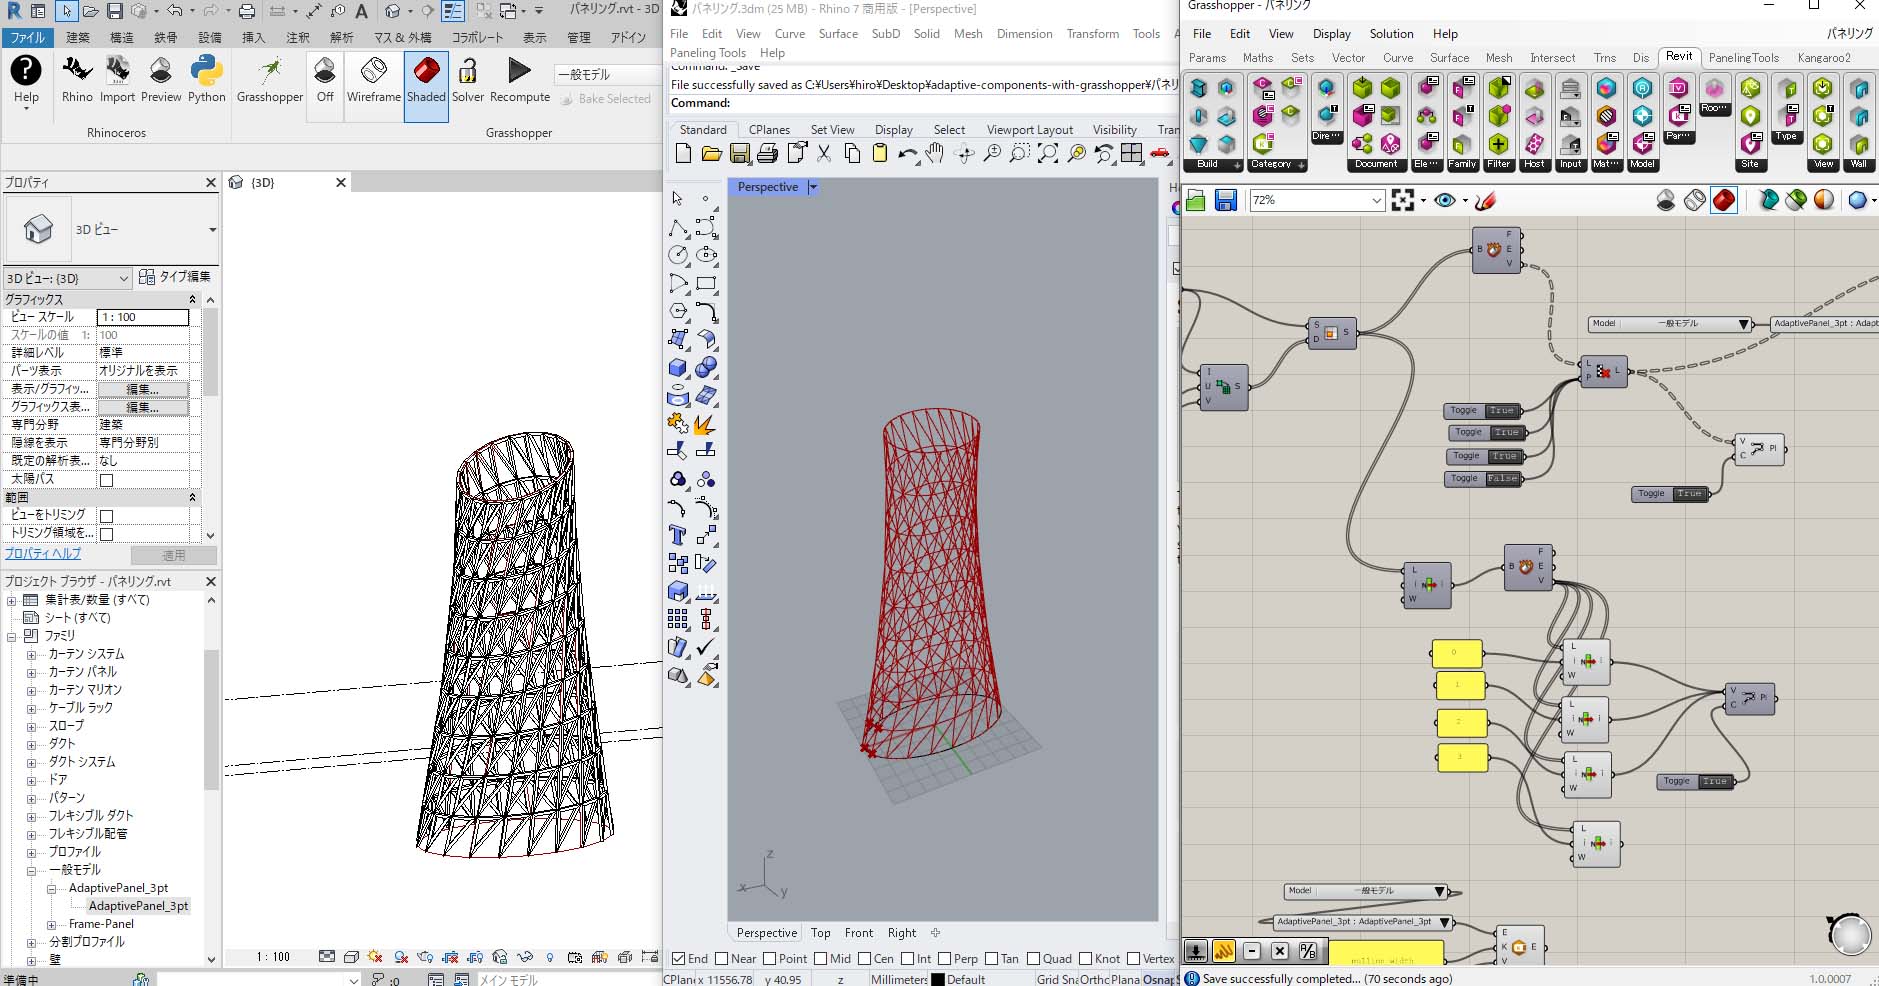Click the Bake Selected button
Screen dimensions: 1879x986
point(607,98)
